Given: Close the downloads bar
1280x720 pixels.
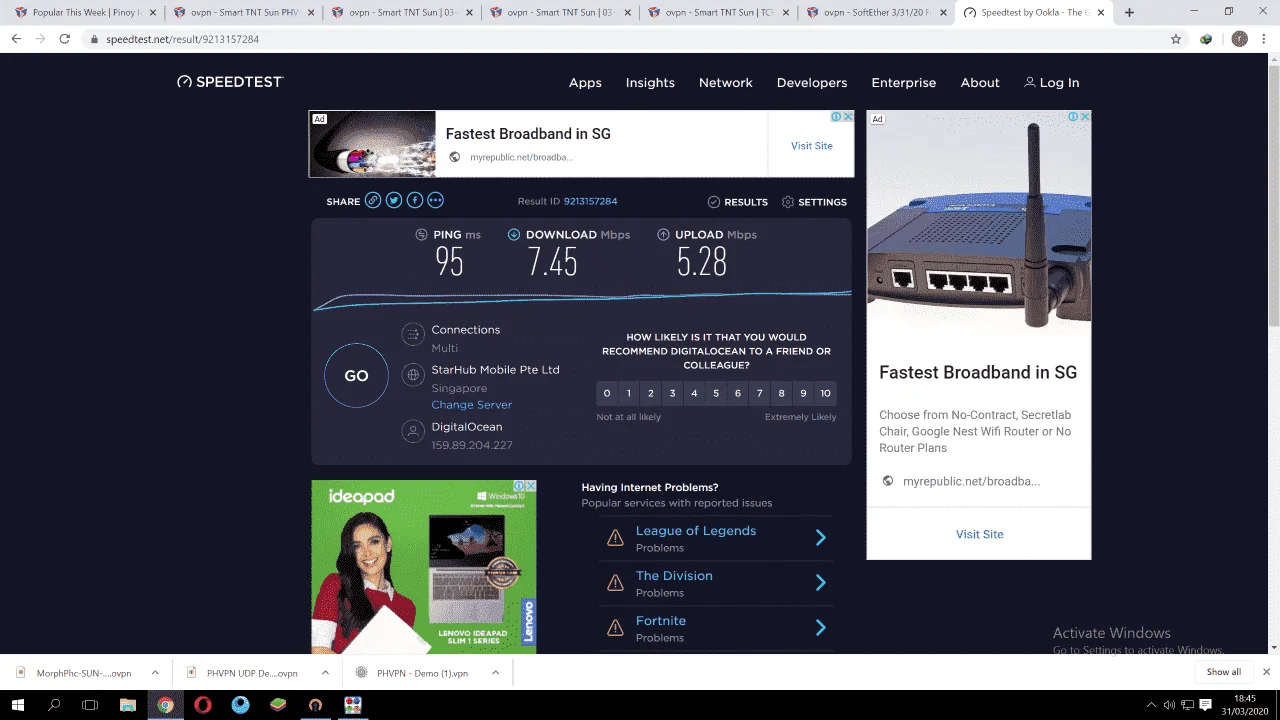Looking at the screenshot, I should coord(1266,672).
